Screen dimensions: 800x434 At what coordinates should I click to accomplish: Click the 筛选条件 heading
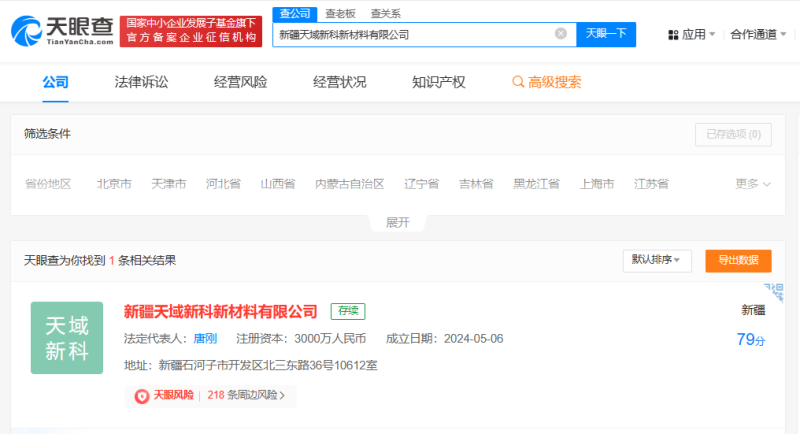(47, 134)
